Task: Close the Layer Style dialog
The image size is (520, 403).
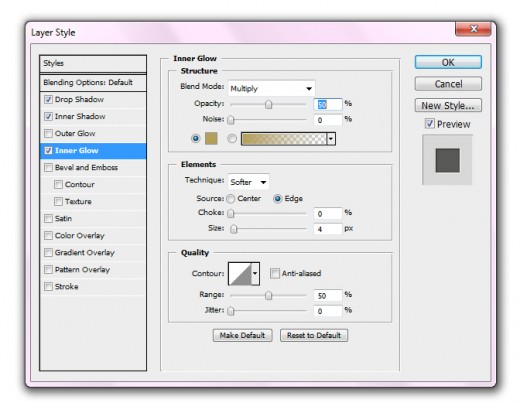Action: tap(473, 29)
